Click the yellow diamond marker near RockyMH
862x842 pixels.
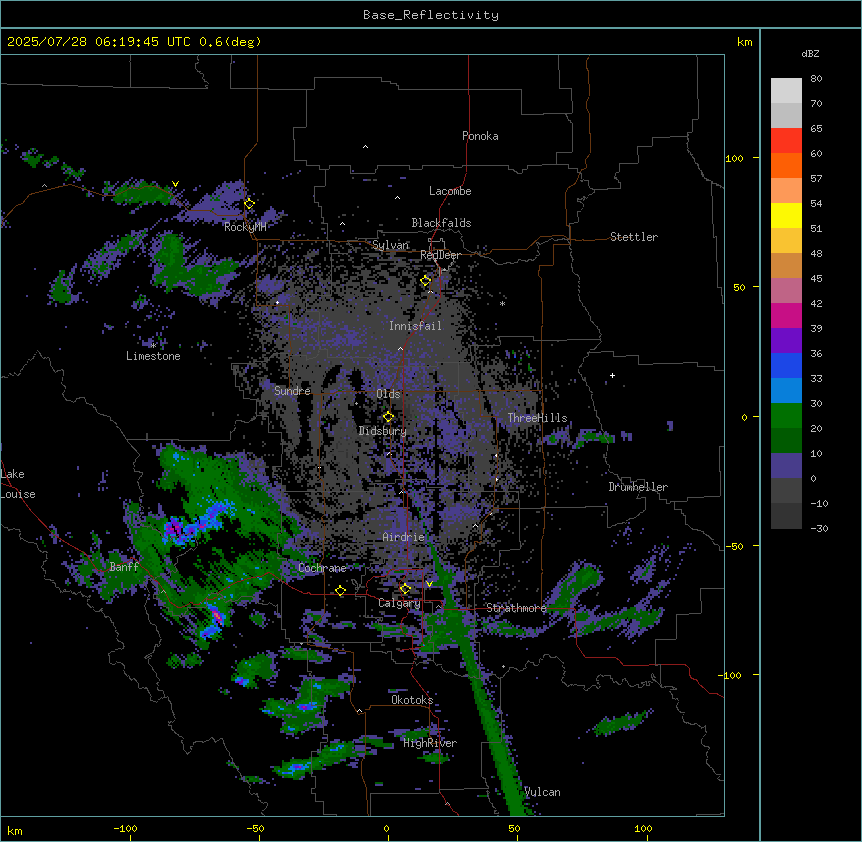[x=249, y=204]
